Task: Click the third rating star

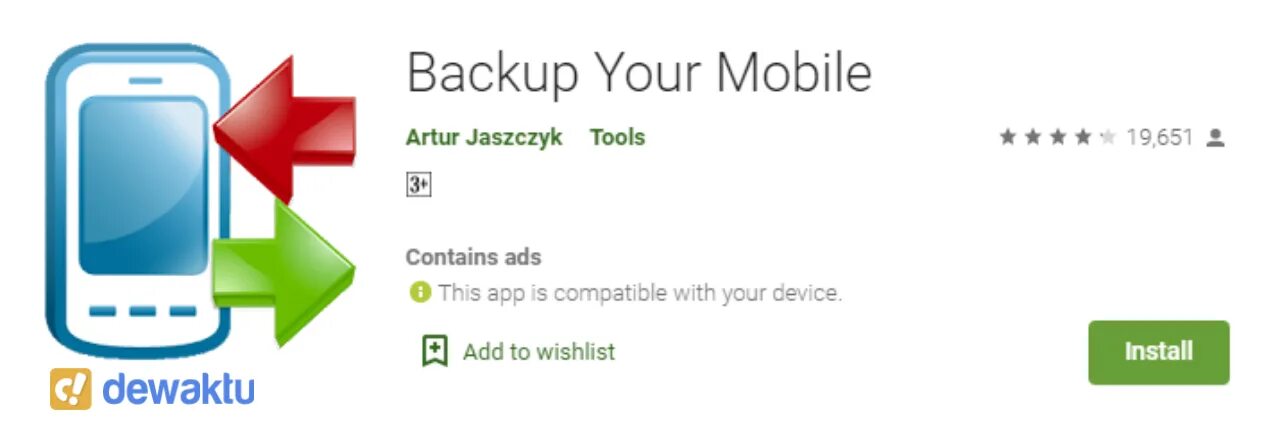Action: coord(1057,138)
